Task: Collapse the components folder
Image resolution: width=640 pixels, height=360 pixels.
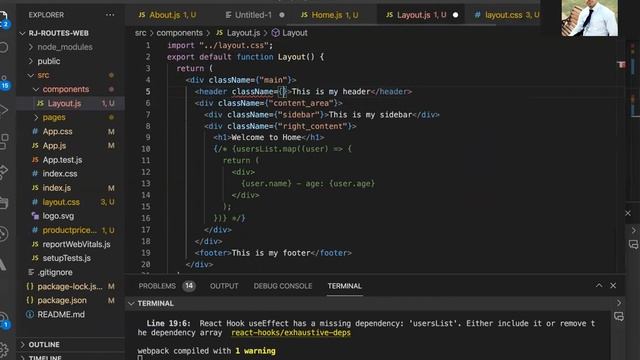Action: click(36, 89)
